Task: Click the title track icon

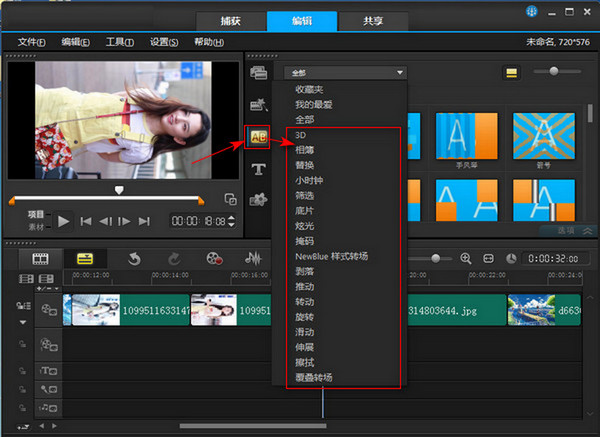Action: click(49, 371)
